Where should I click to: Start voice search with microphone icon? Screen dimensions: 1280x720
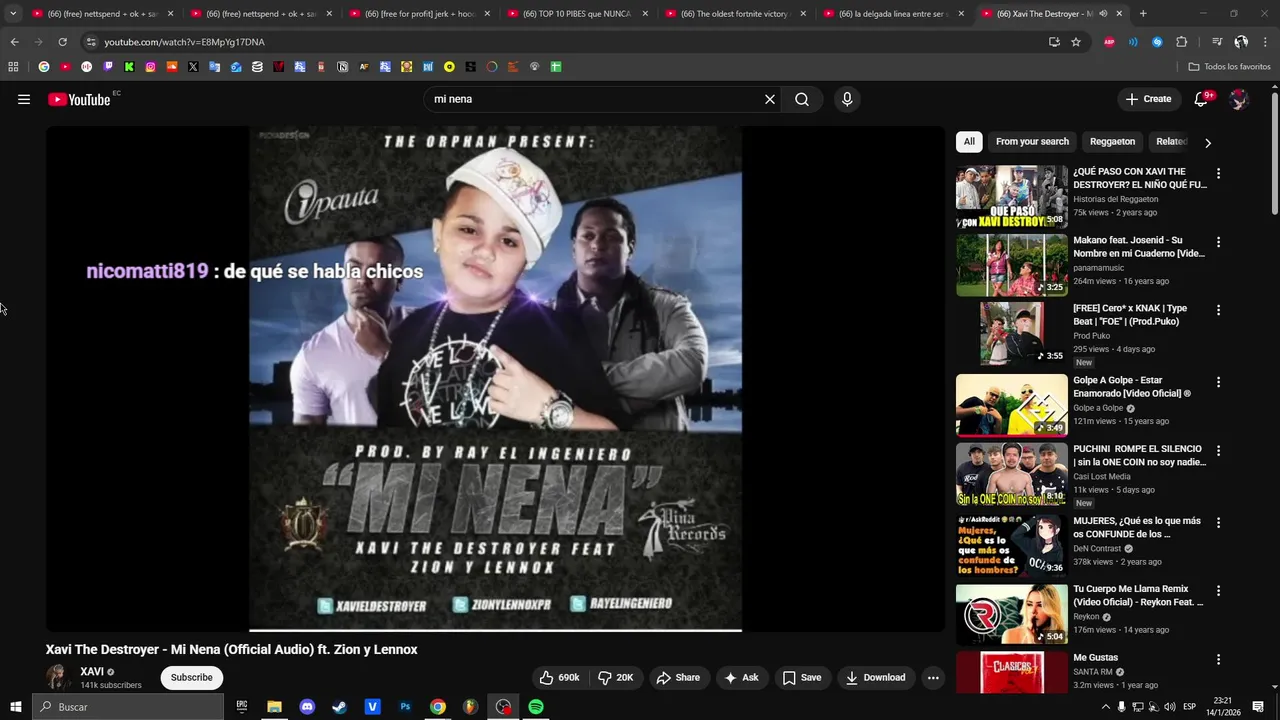[847, 99]
